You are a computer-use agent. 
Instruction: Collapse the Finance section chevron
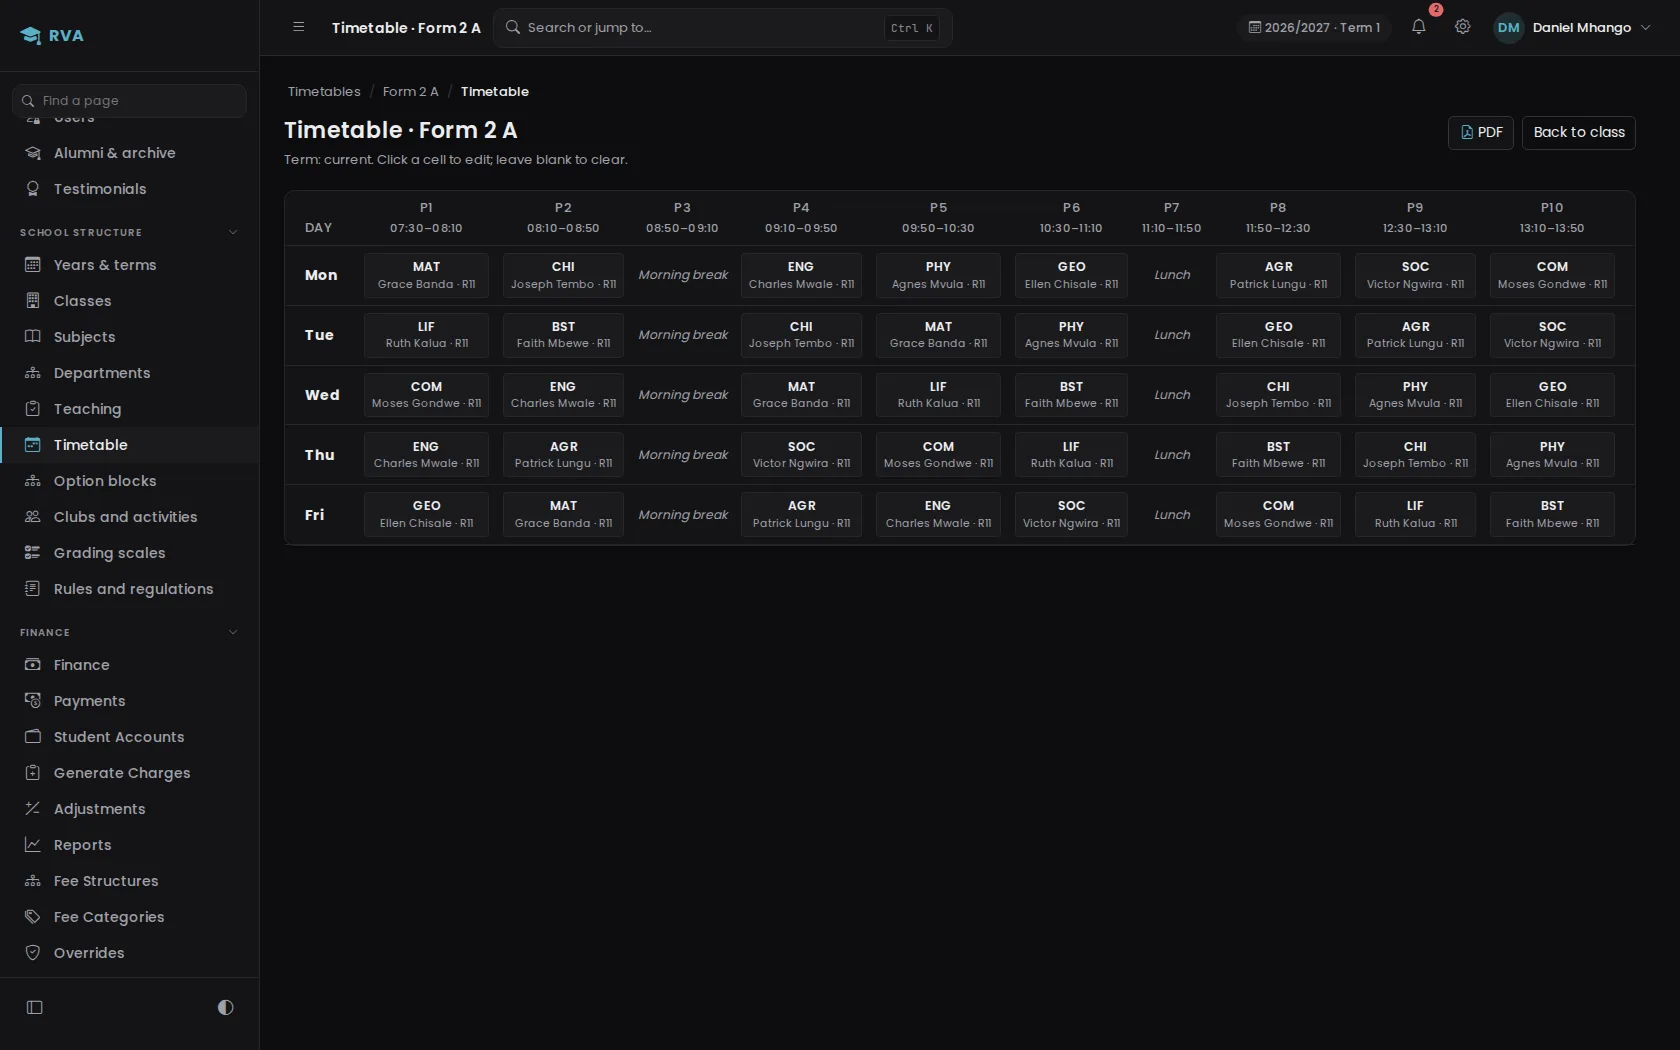(233, 632)
